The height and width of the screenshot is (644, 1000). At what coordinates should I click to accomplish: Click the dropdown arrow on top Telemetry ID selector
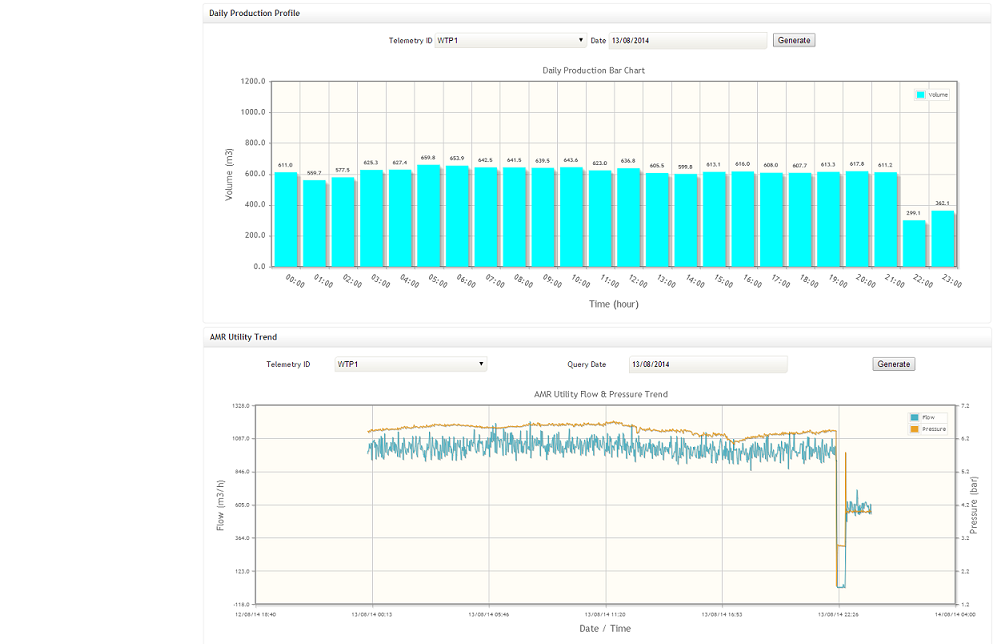tap(579, 40)
